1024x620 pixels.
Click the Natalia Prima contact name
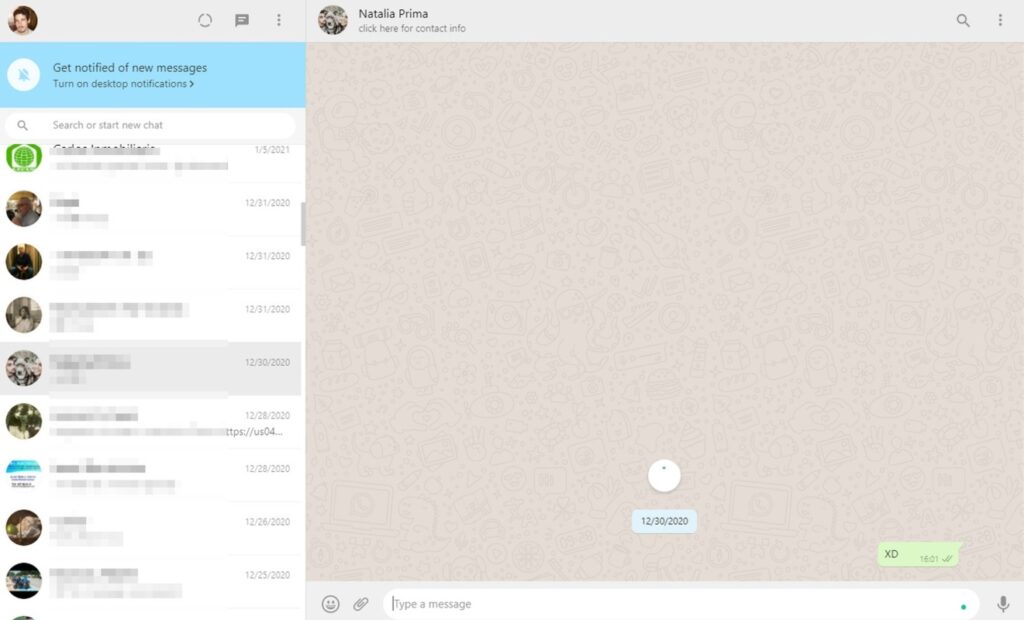tap(393, 14)
